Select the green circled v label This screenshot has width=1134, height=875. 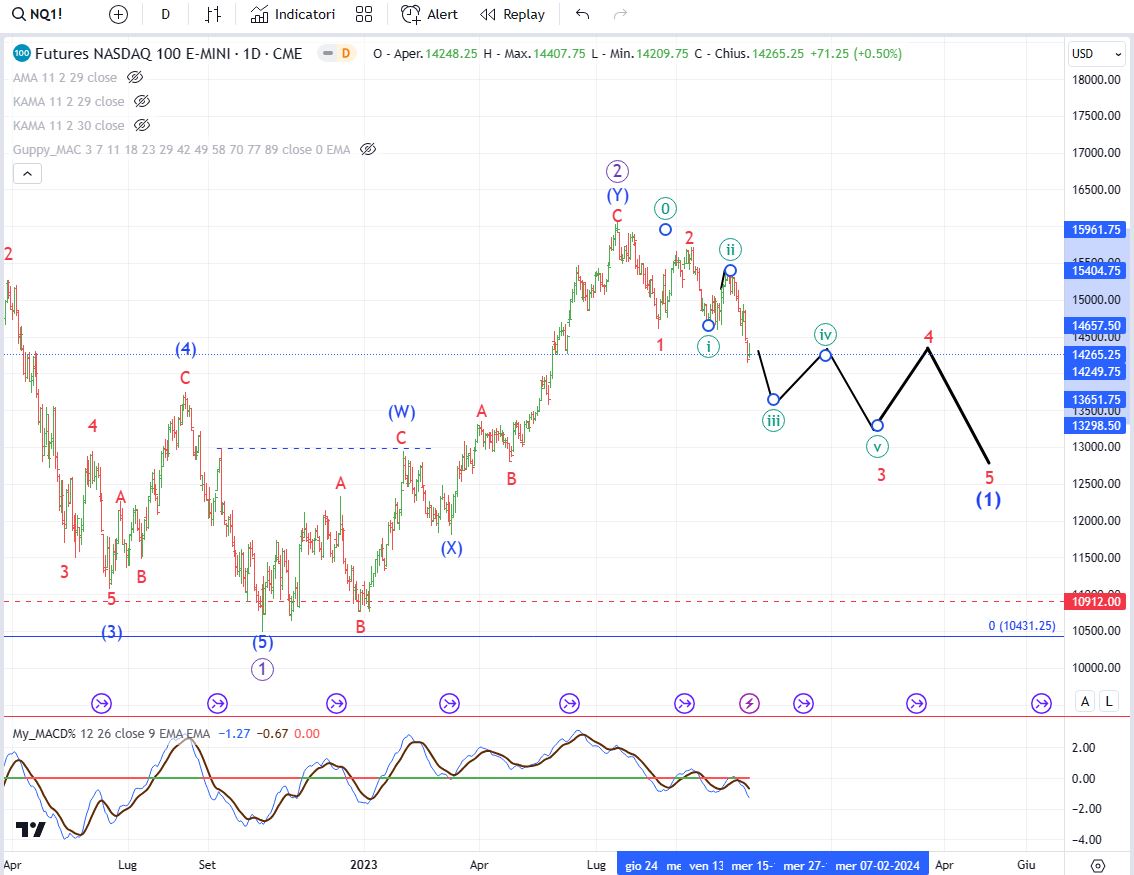click(x=877, y=447)
